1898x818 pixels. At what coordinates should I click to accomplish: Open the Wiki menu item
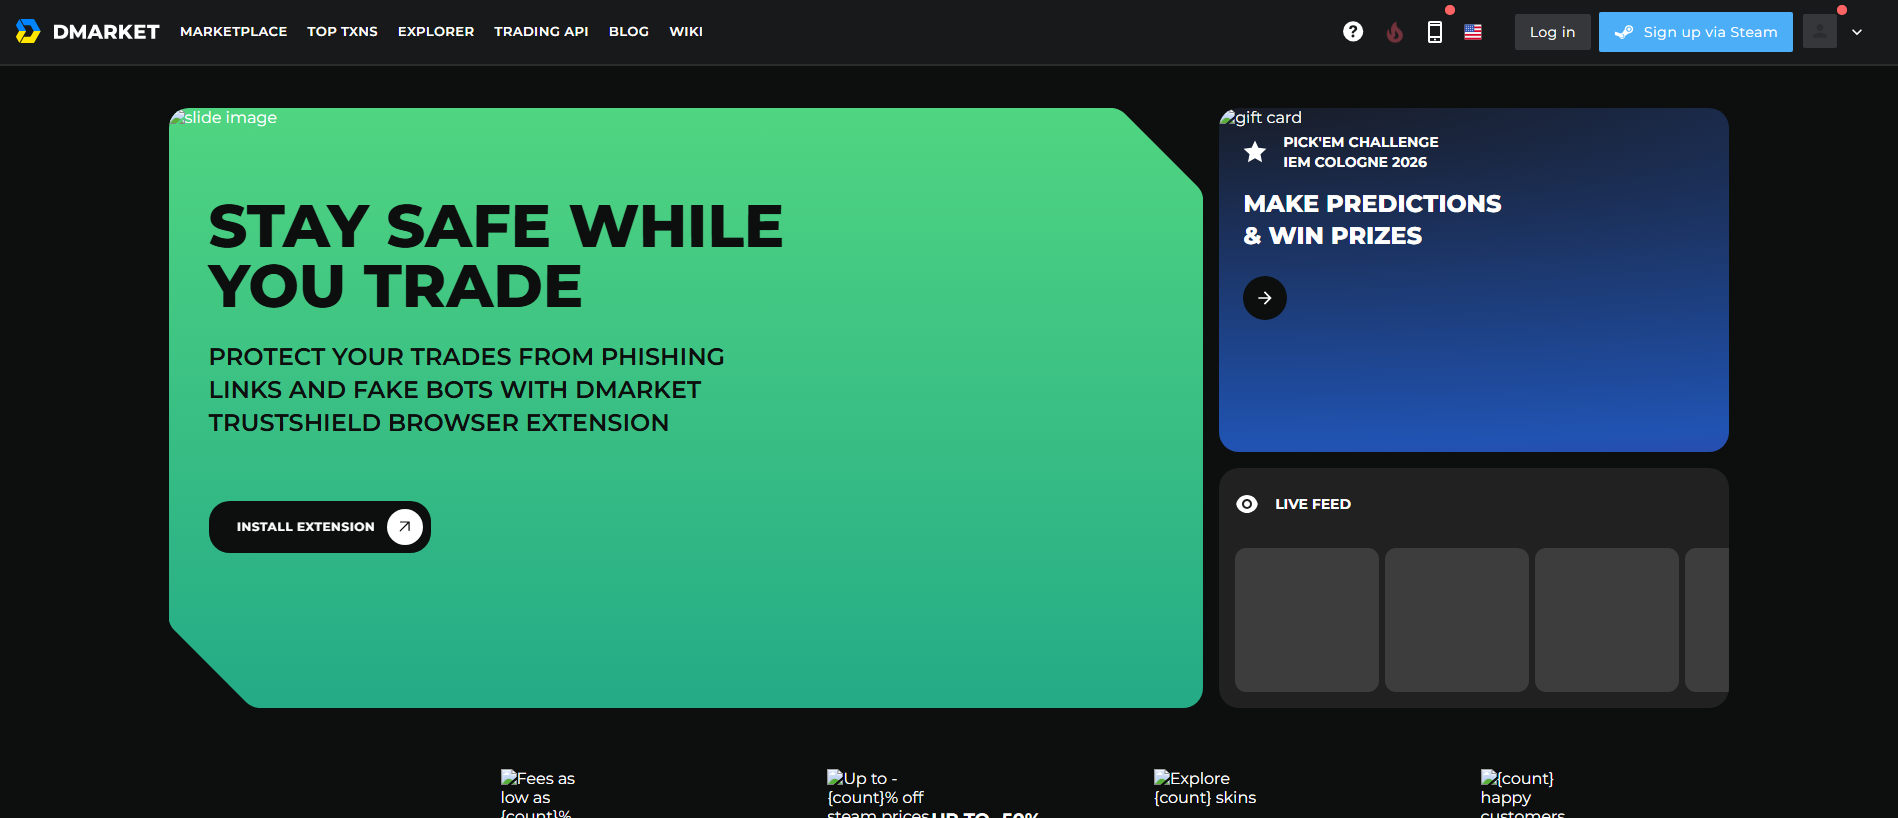pos(686,32)
